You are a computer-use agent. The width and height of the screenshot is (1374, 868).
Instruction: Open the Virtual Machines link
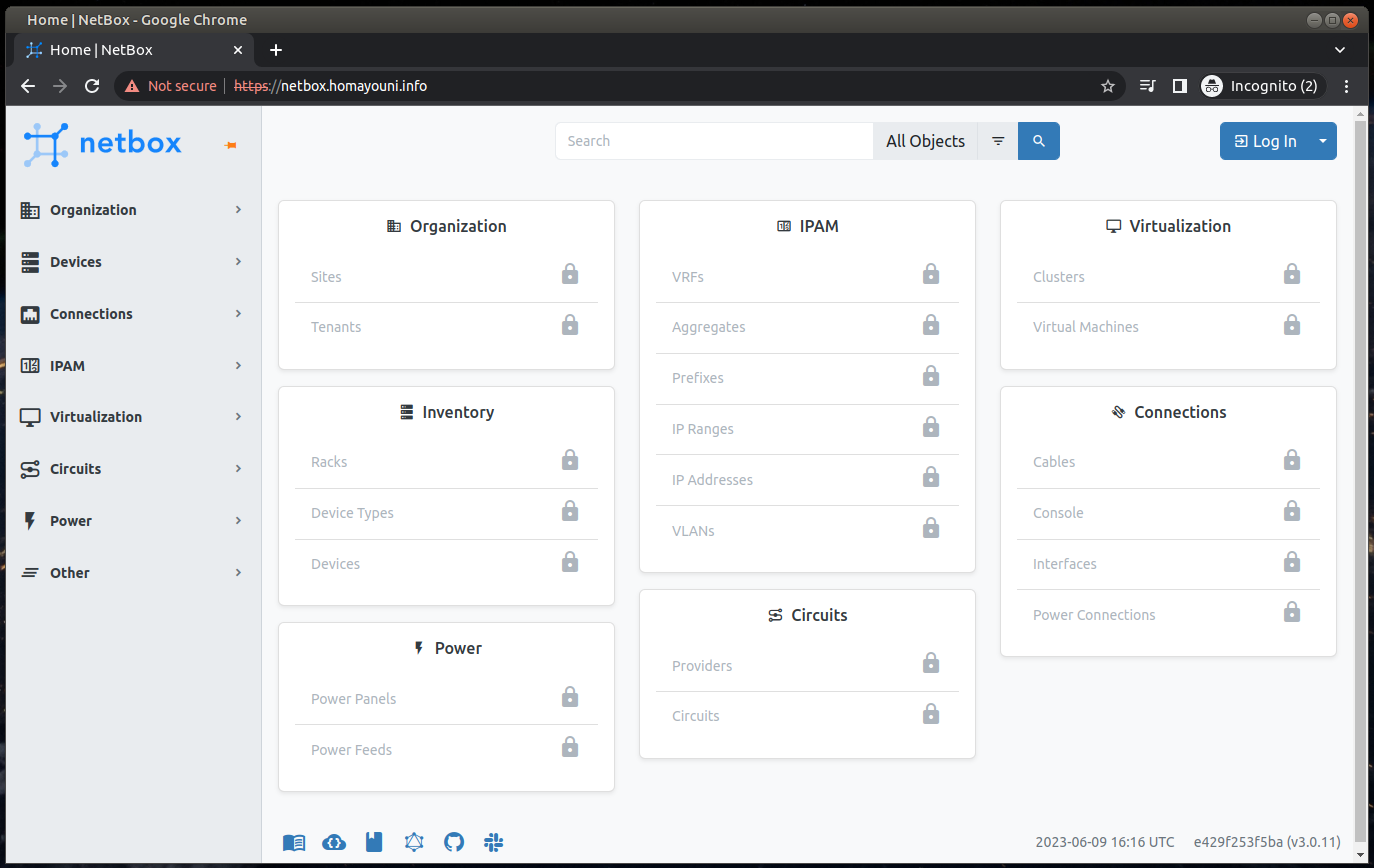1086,327
